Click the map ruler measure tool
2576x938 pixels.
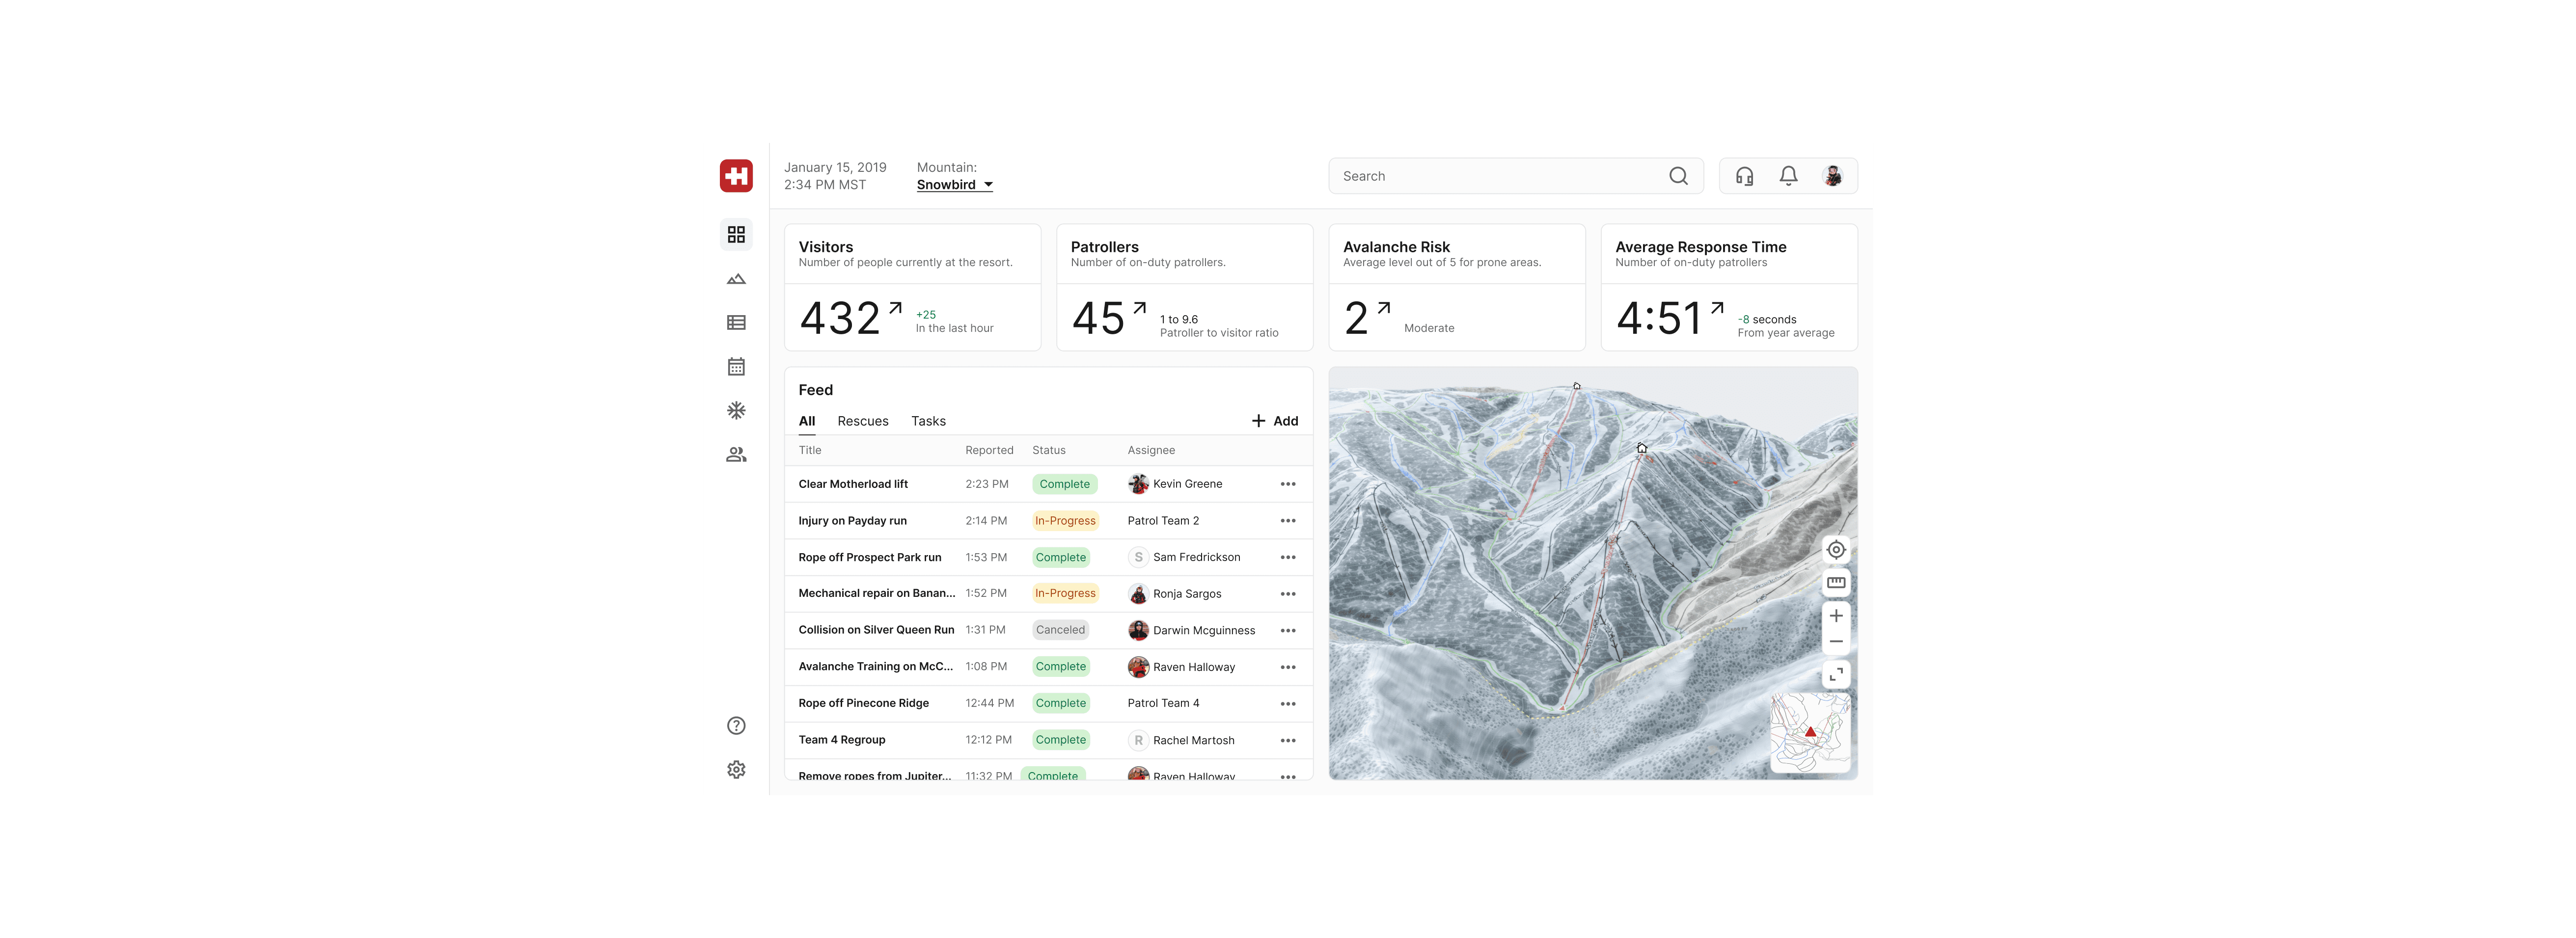(x=1835, y=582)
